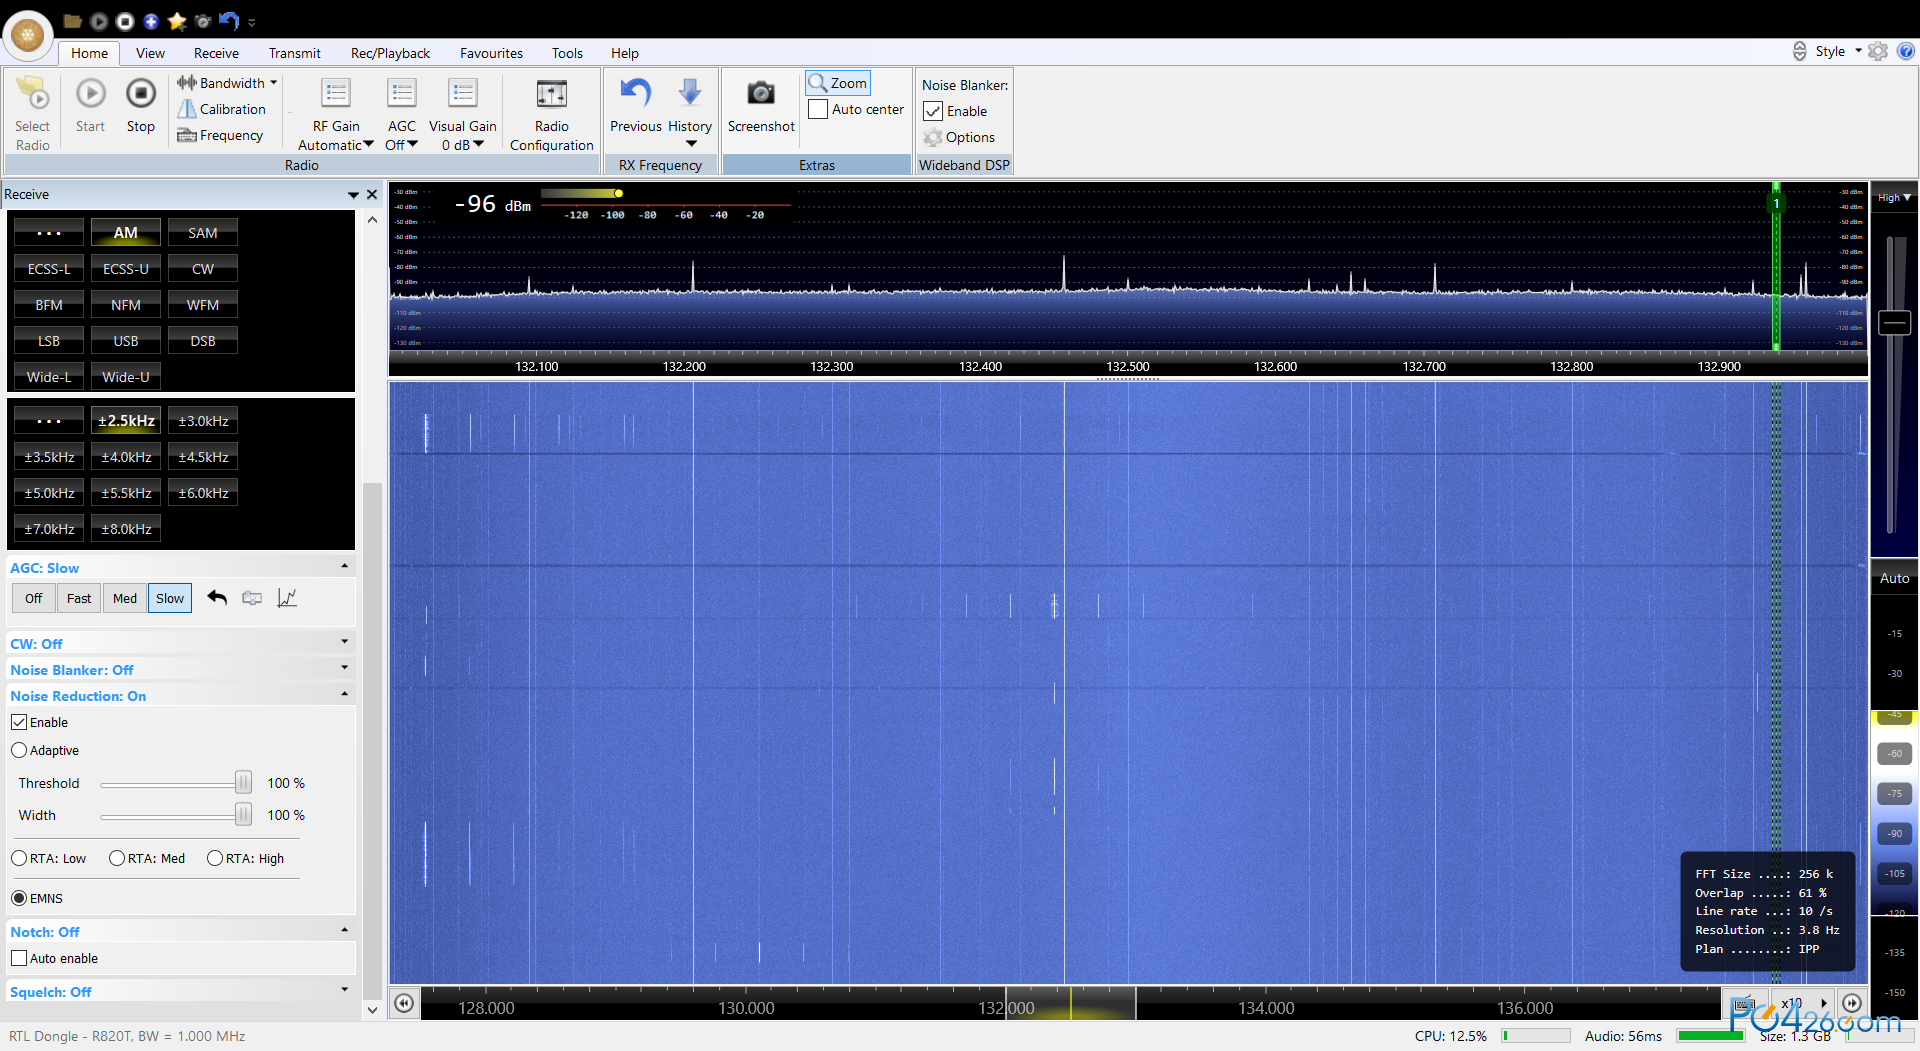Image resolution: width=1920 pixels, height=1051 pixels.
Task: Open the Receive ribbon tab
Action: tap(216, 53)
